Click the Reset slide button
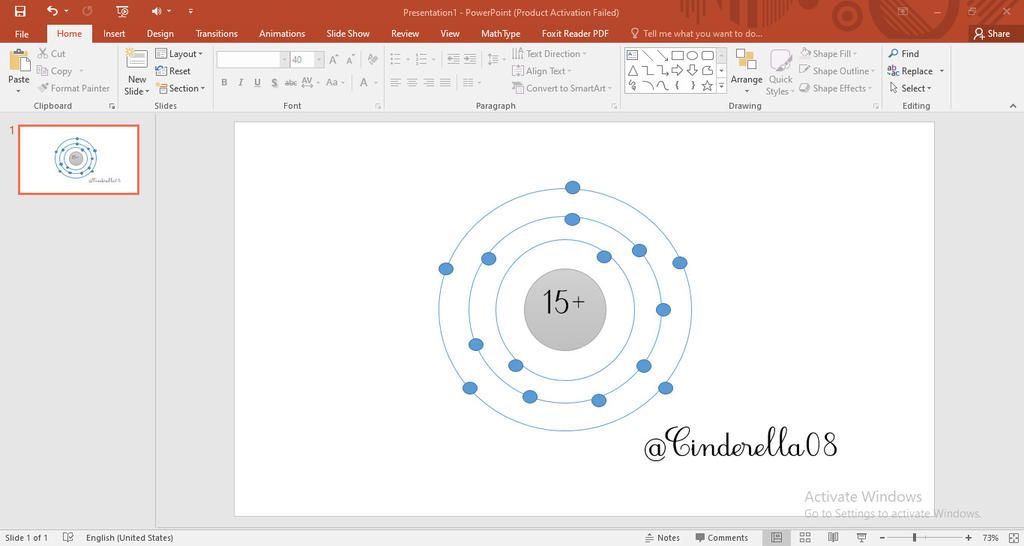Image resolution: width=1024 pixels, height=546 pixels. (173, 71)
